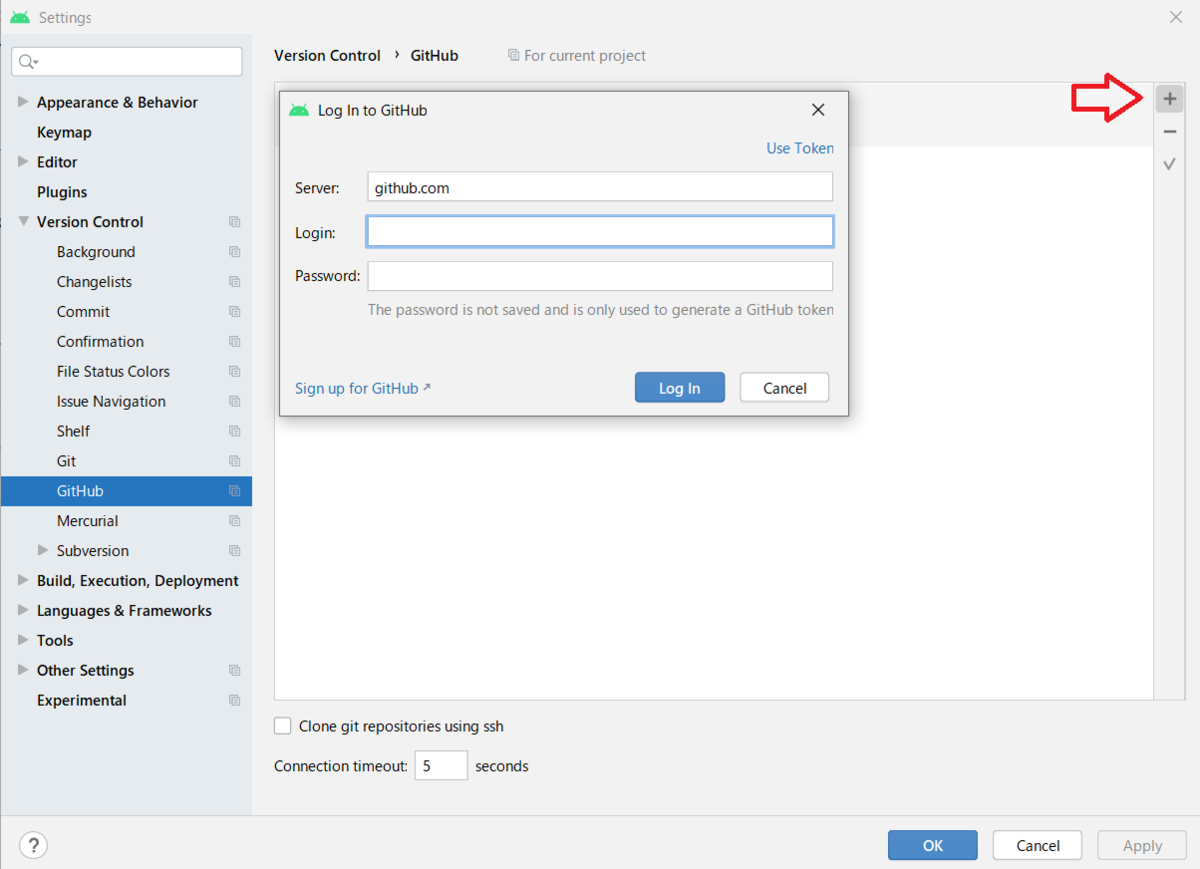The image size is (1200, 869).
Task: Click project-level icon beside Changelists
Action: tap(235, 282)
